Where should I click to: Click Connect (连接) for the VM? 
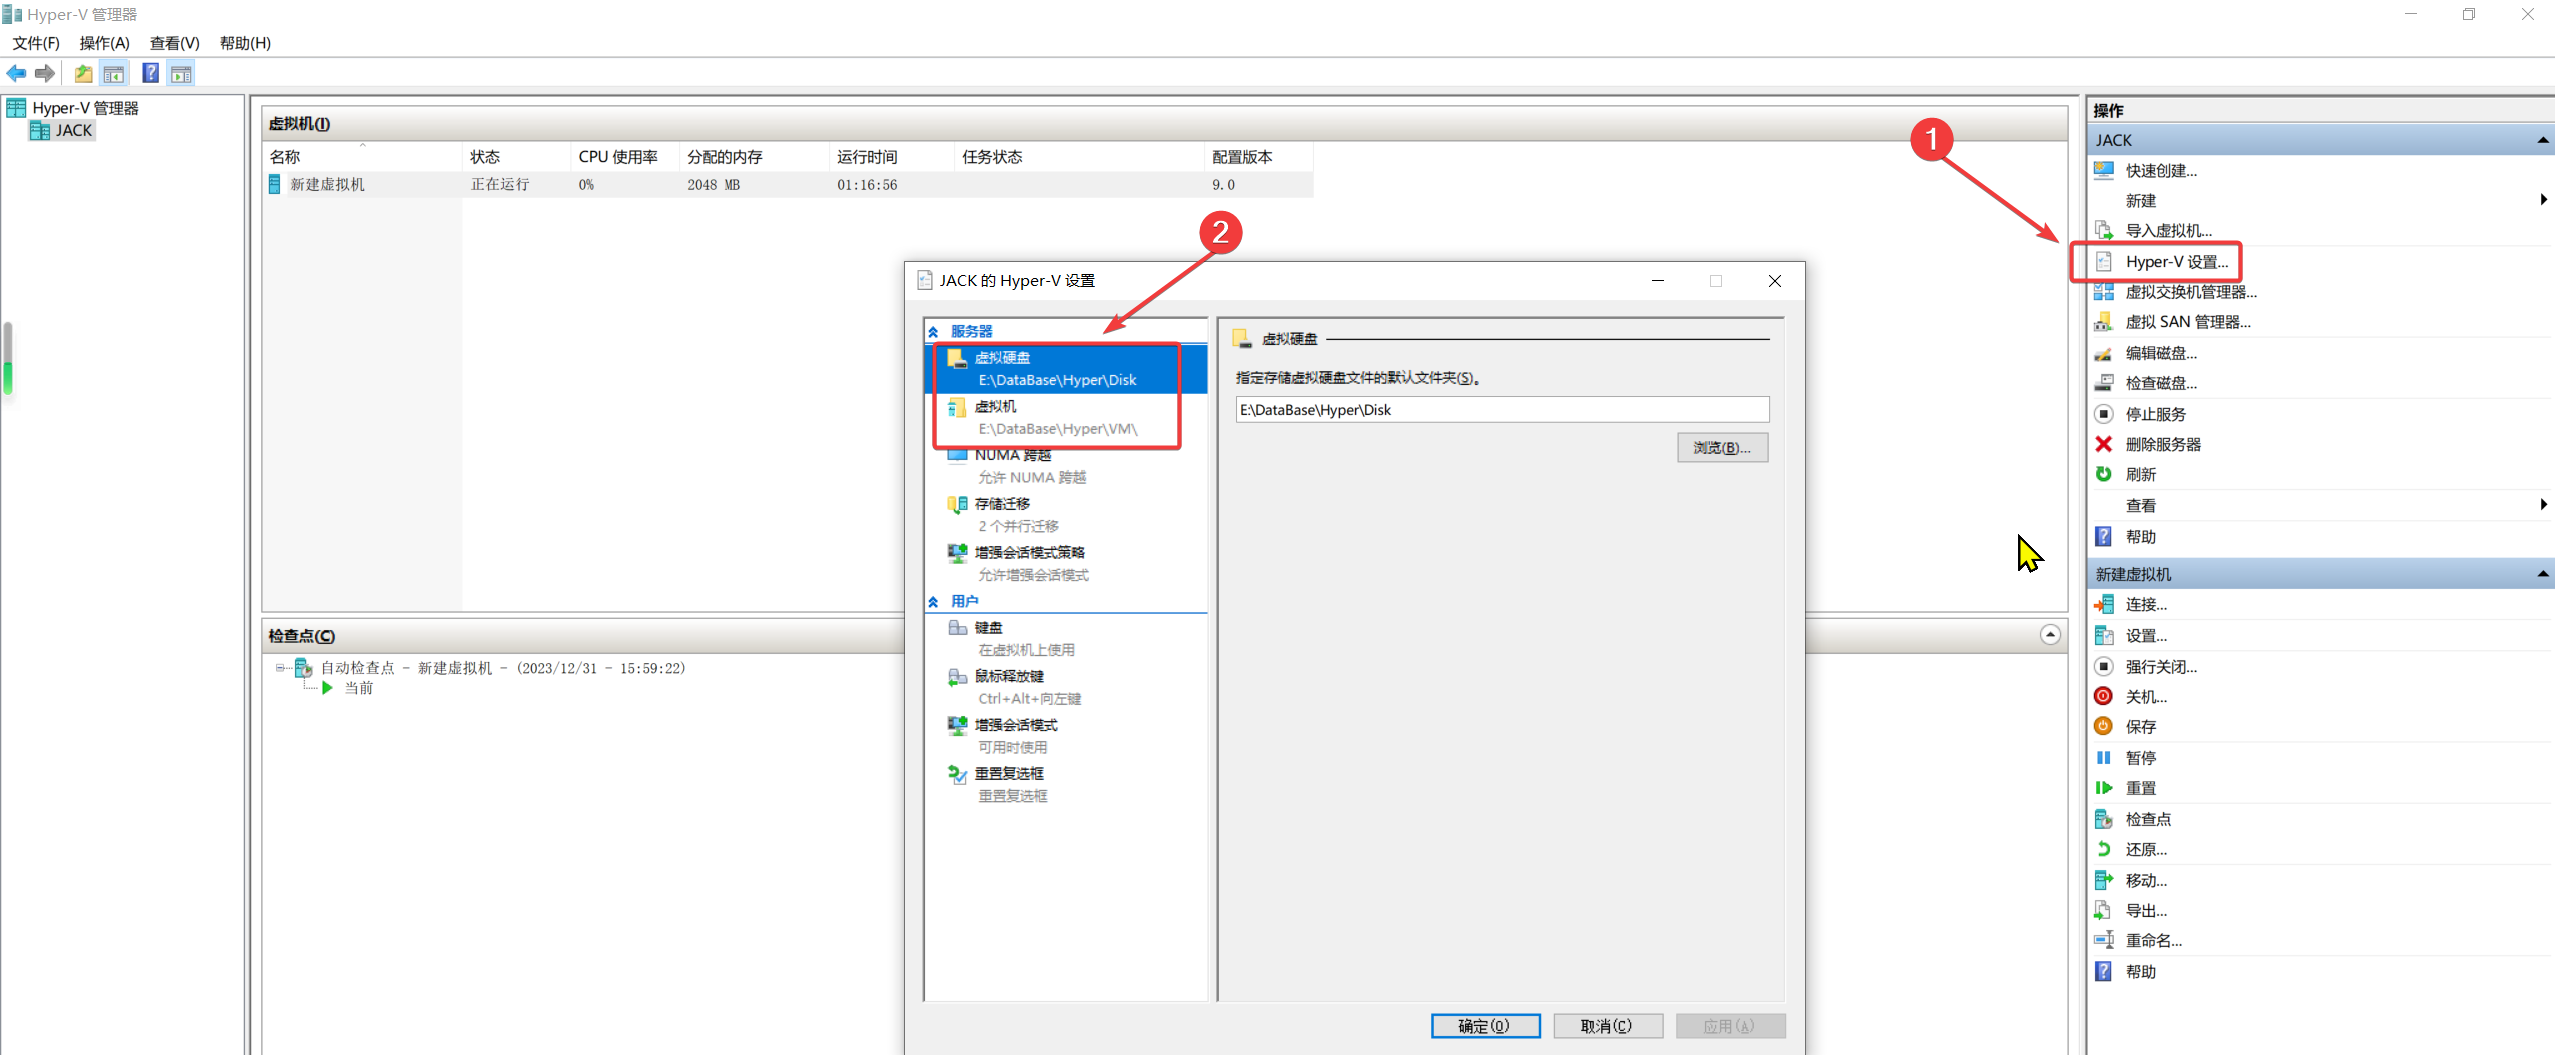[x=2145, y=605]
